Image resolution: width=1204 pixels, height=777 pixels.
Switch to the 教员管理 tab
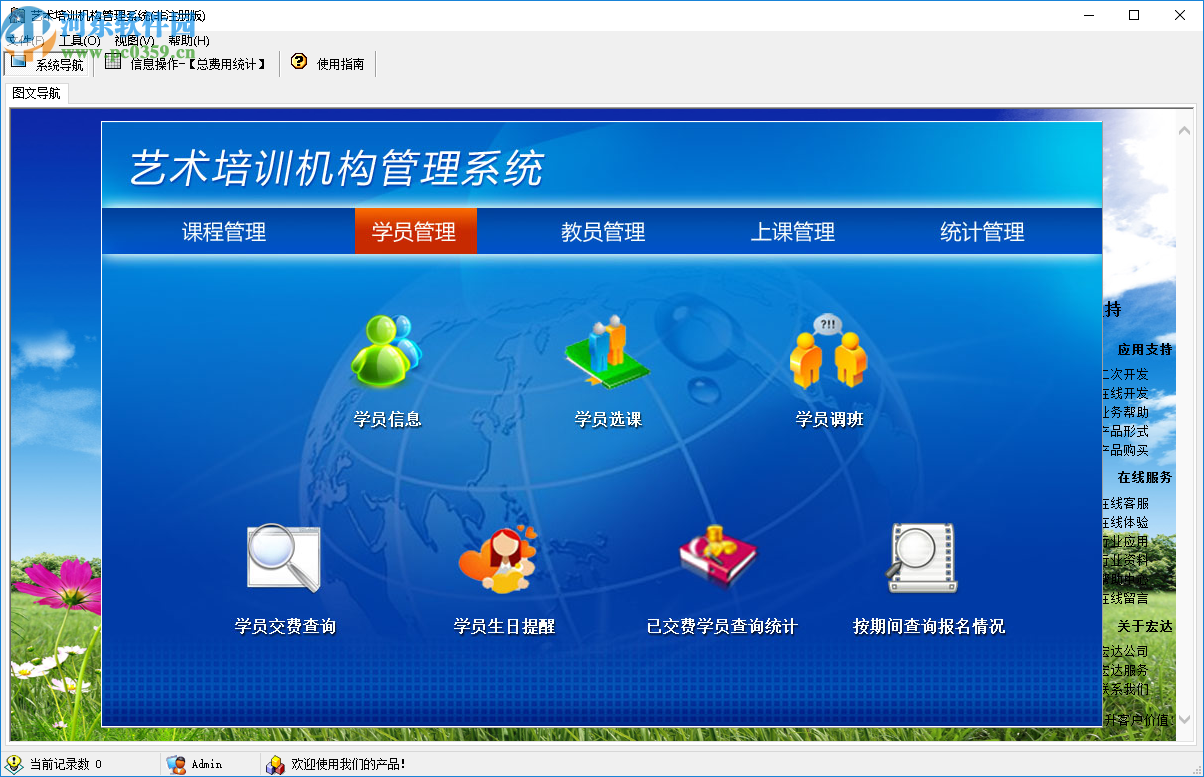pyautogui.click(x=602, y=231)
